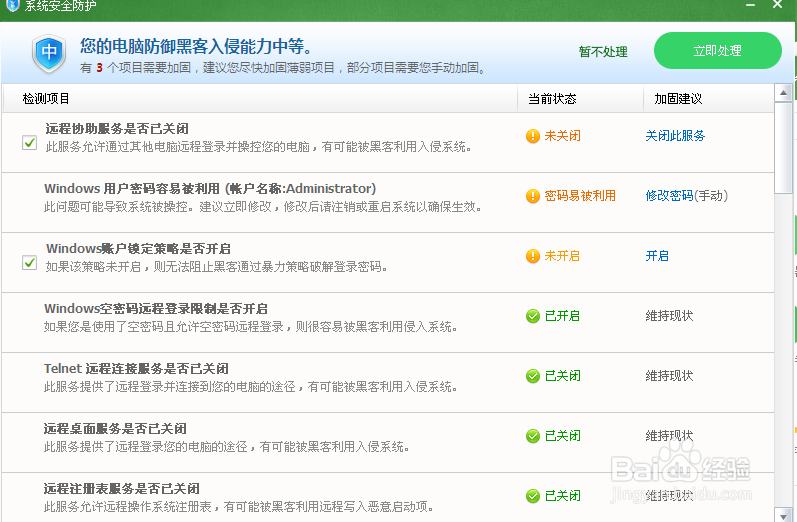Click warning icon beside 密码易被利用
The width and height of the screenshot is (797, 522).
[x=533, y=196]
